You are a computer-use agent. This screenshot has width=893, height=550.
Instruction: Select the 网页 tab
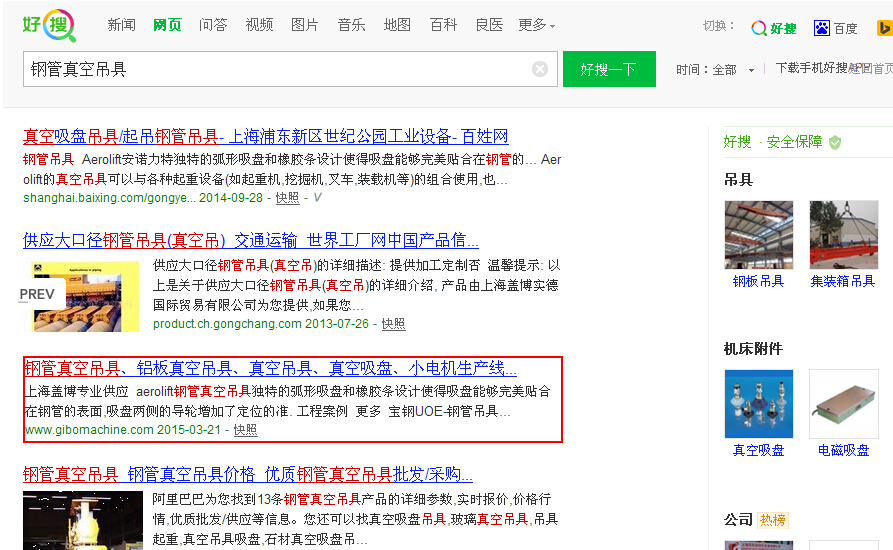pyautogui.click(x=167, y=25)
